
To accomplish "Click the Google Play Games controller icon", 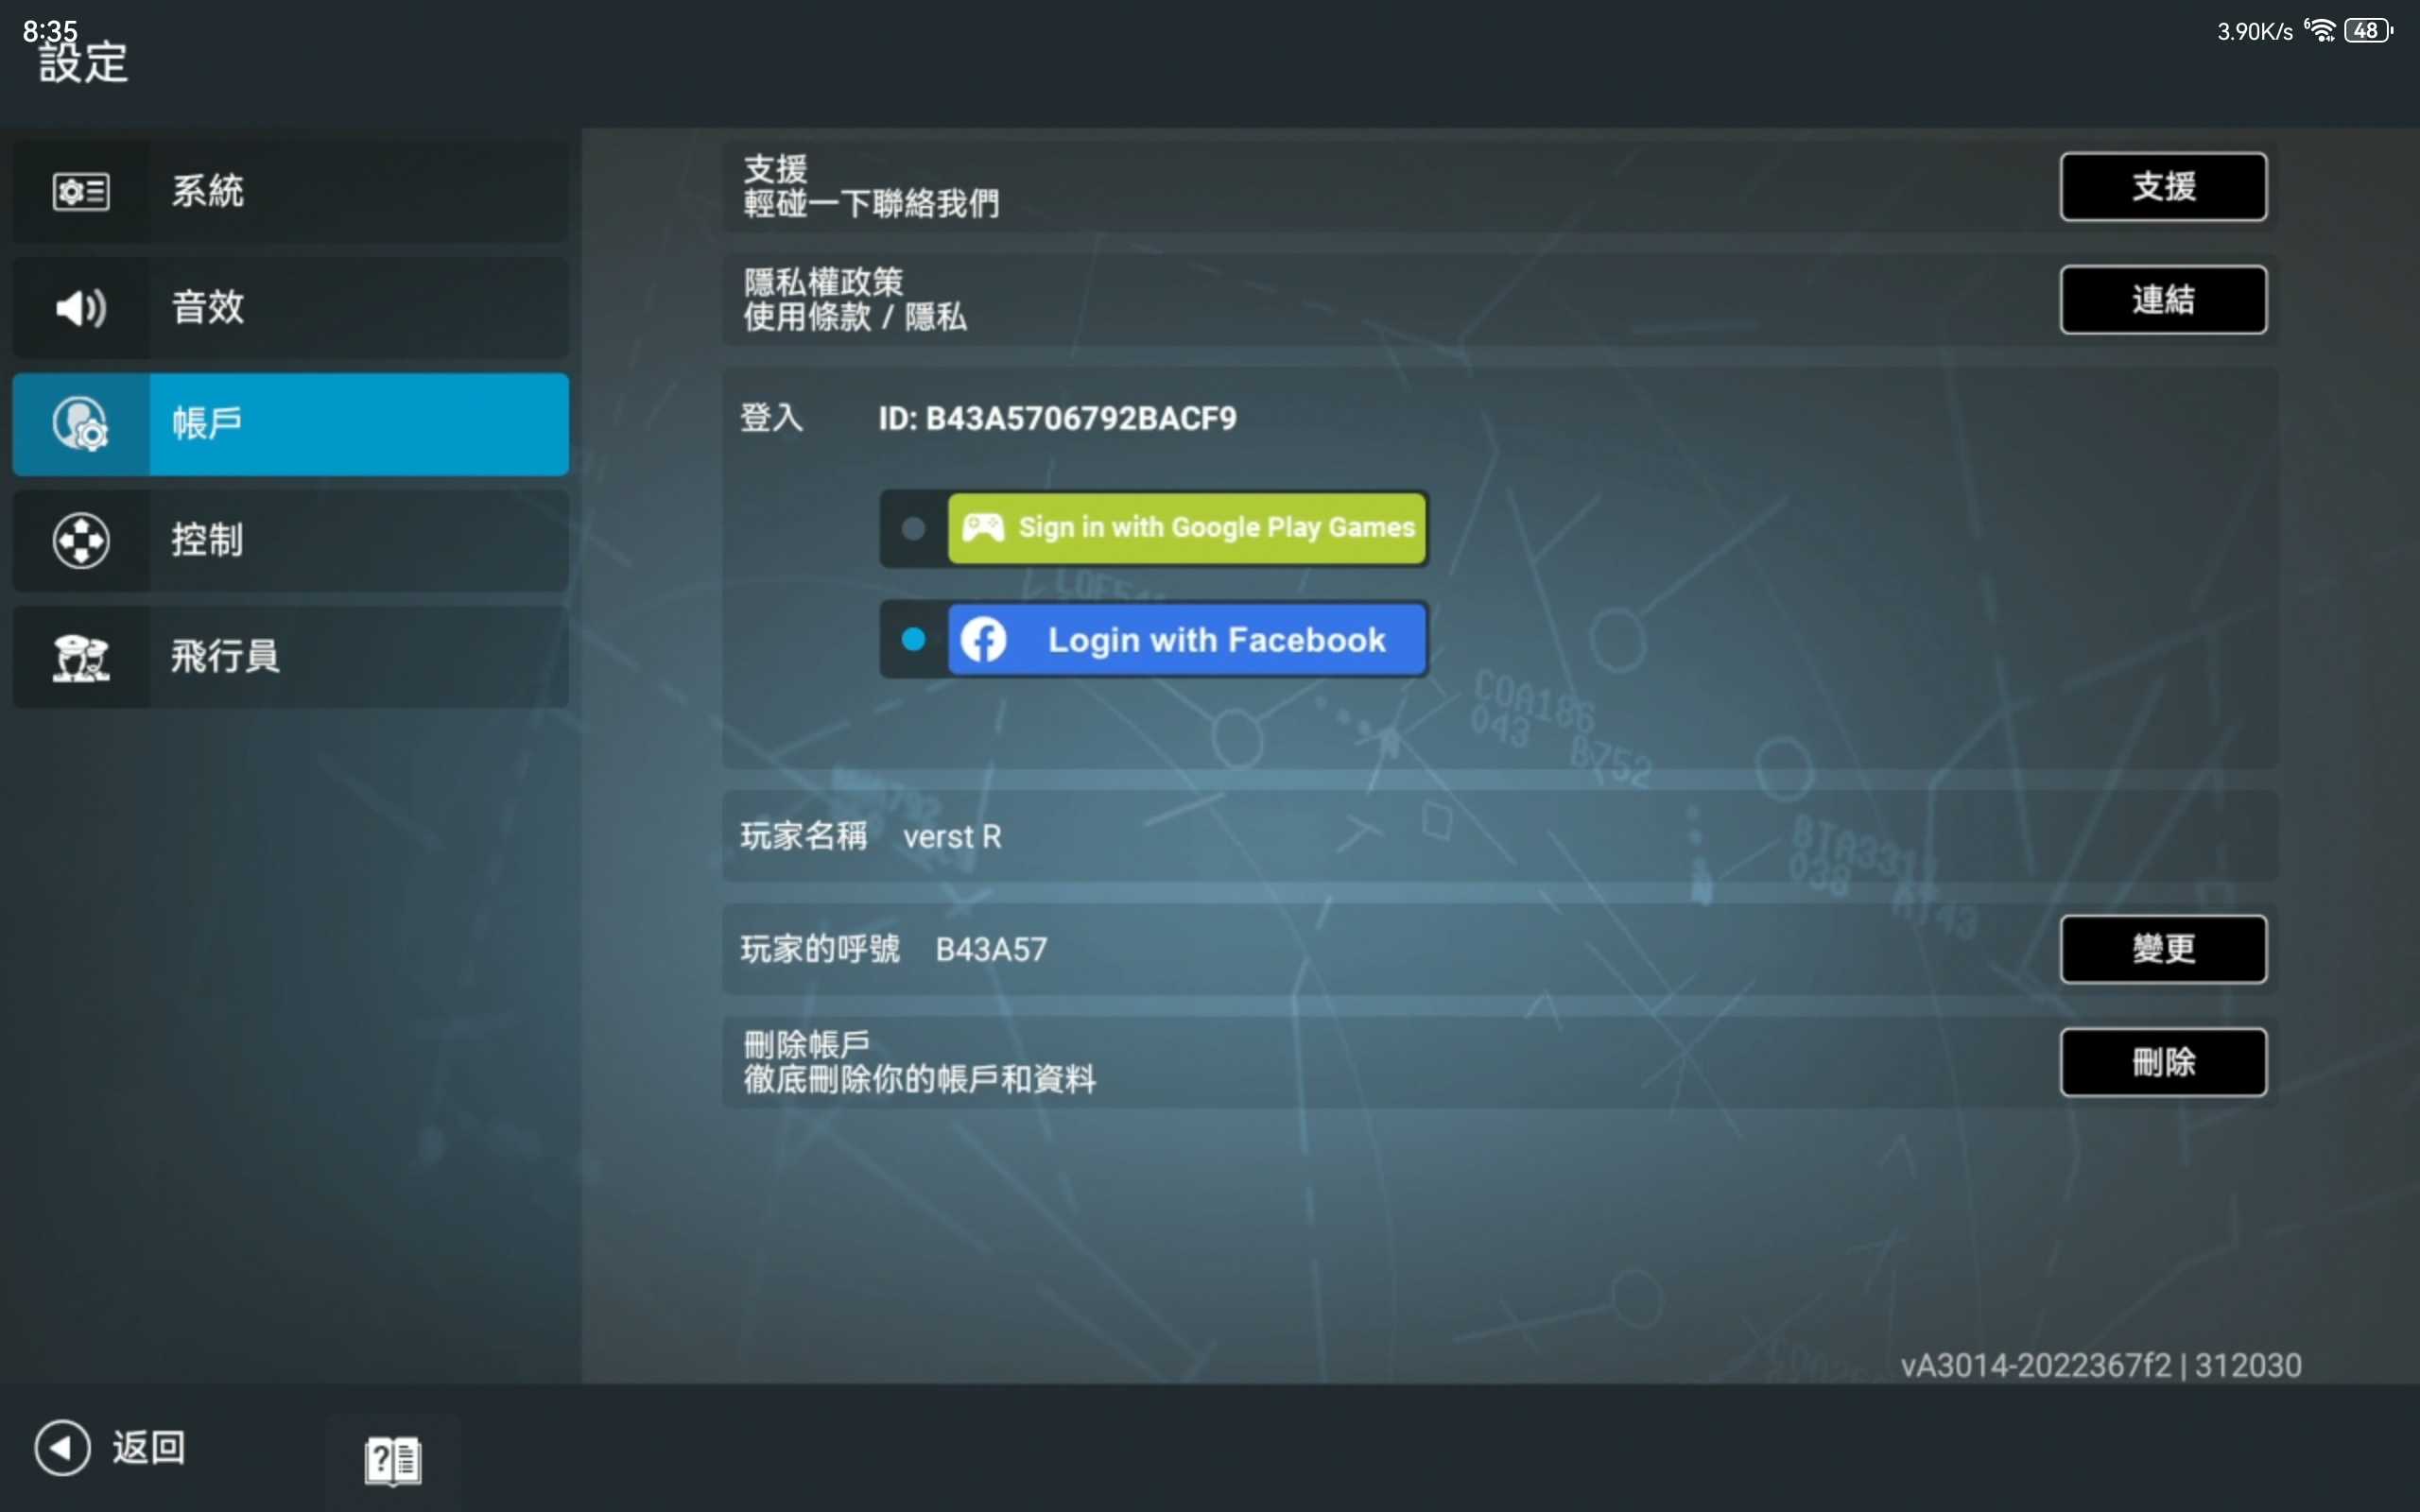I will pos(983,527).
